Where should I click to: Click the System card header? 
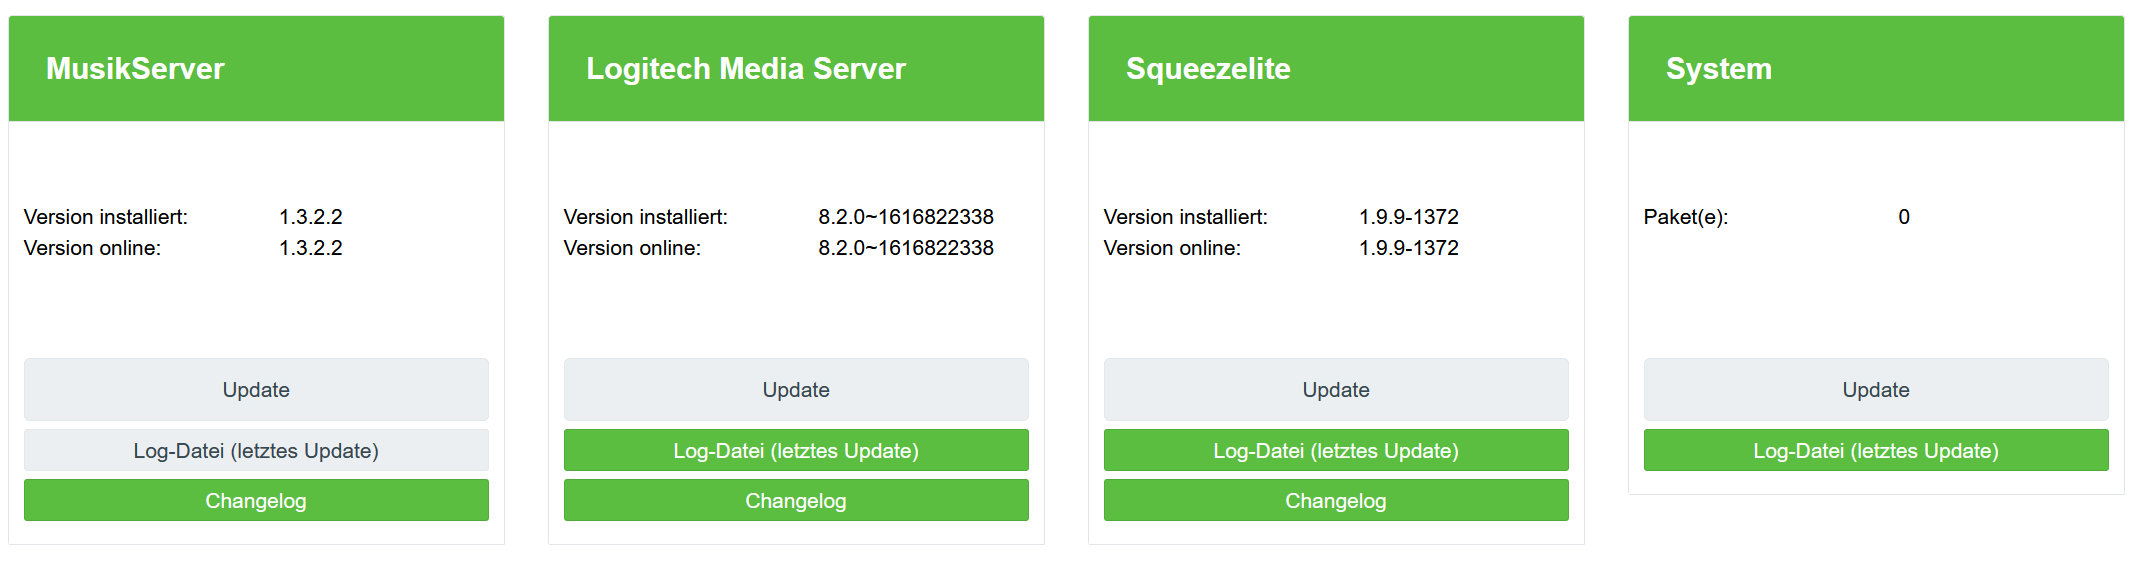coord(1718,69)
